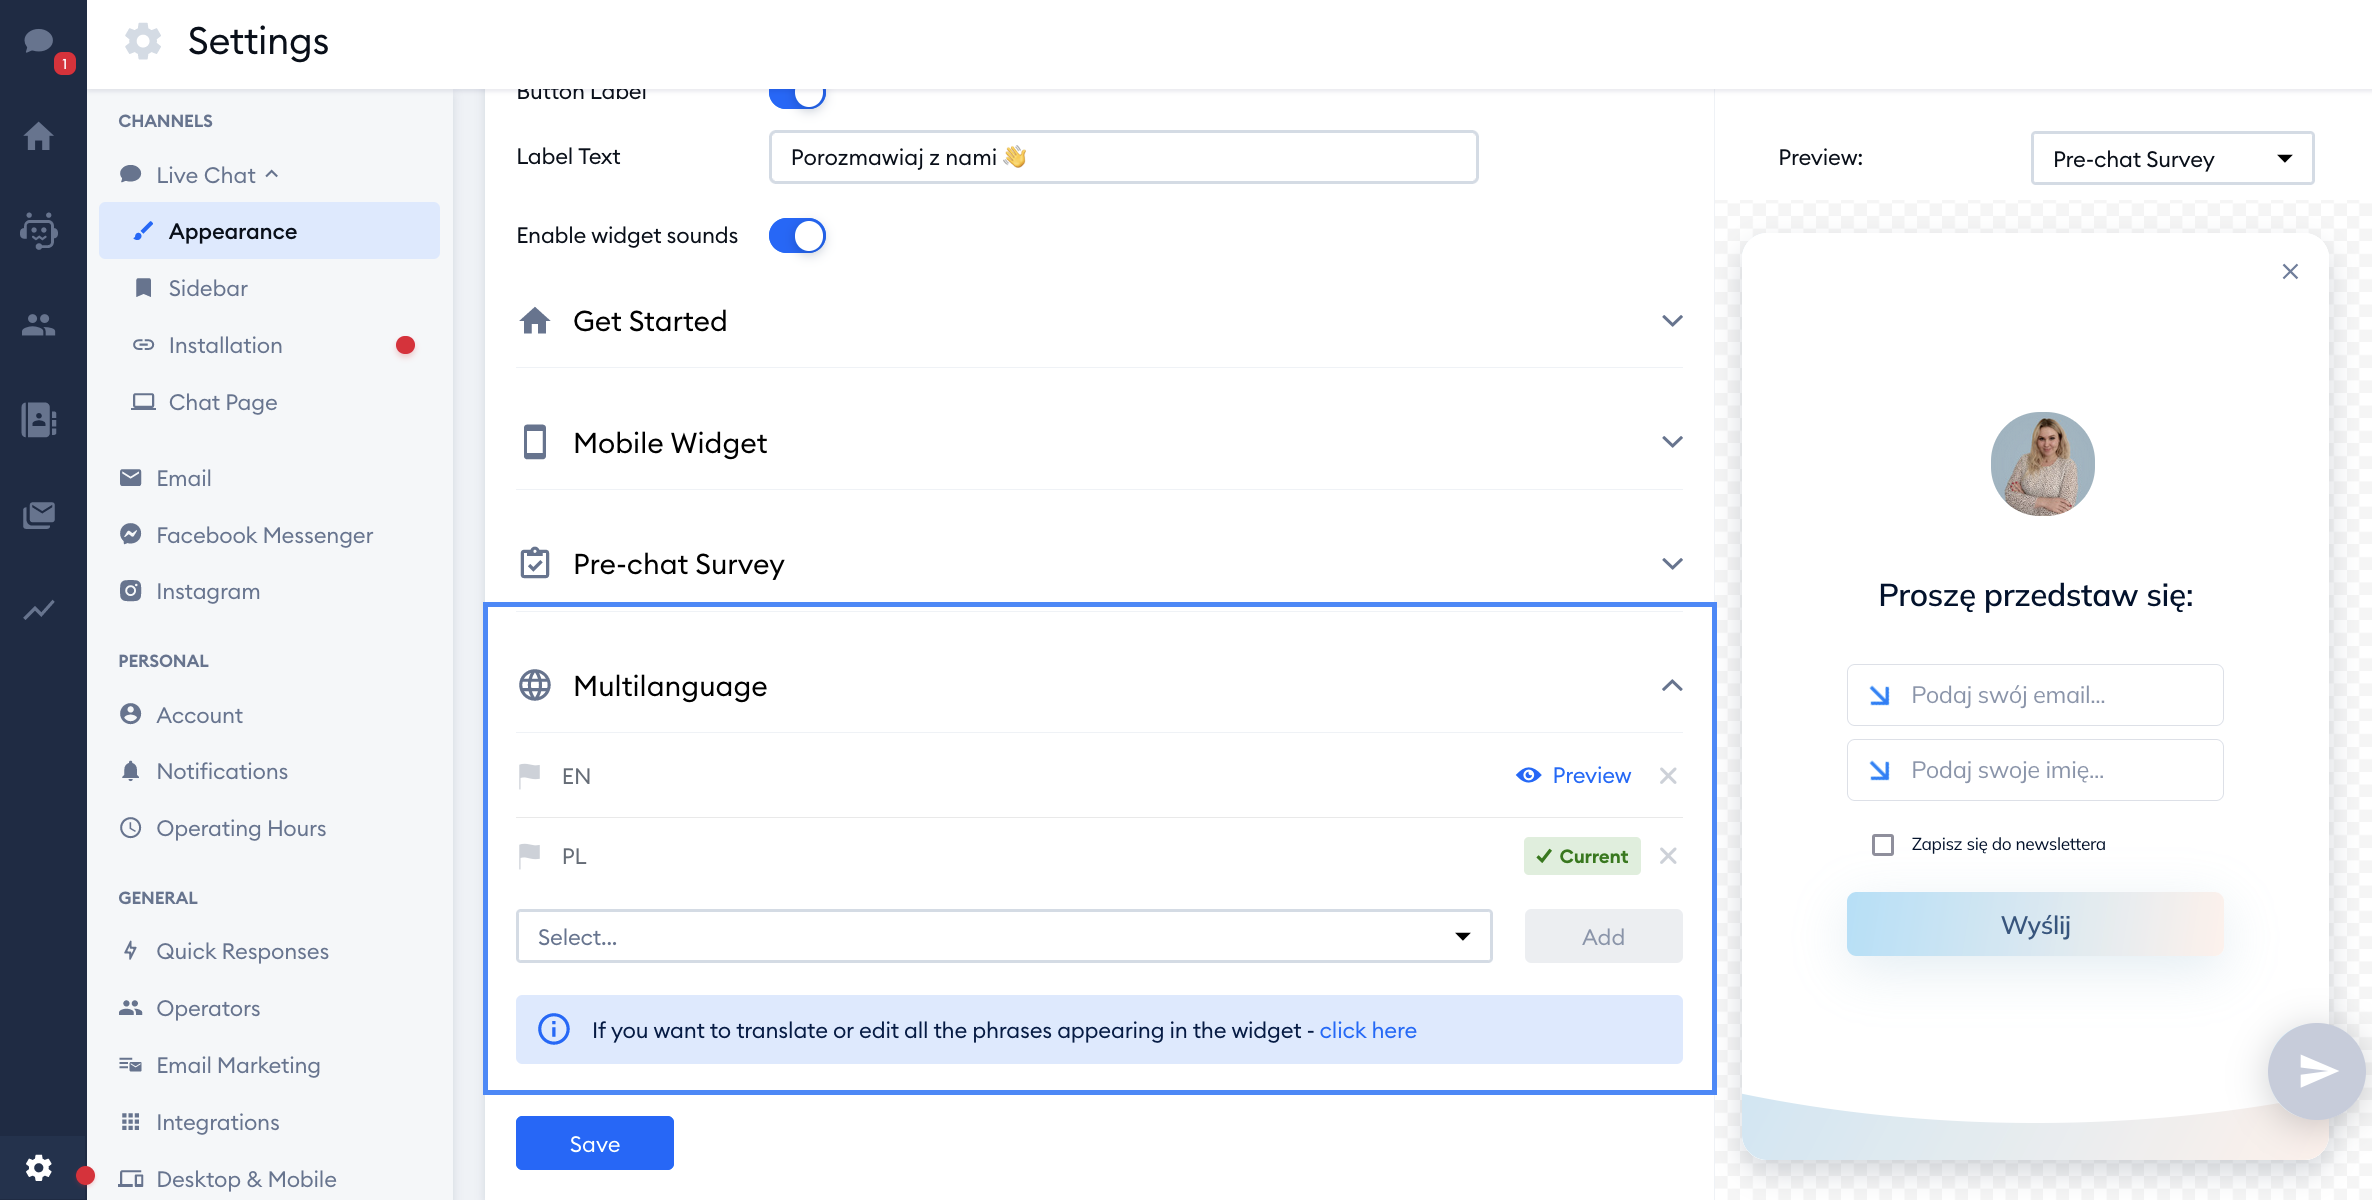Open the email inbox icon in left rail
The image size is (2372, 1200).
pyautogui.click(x=39, y=515)
